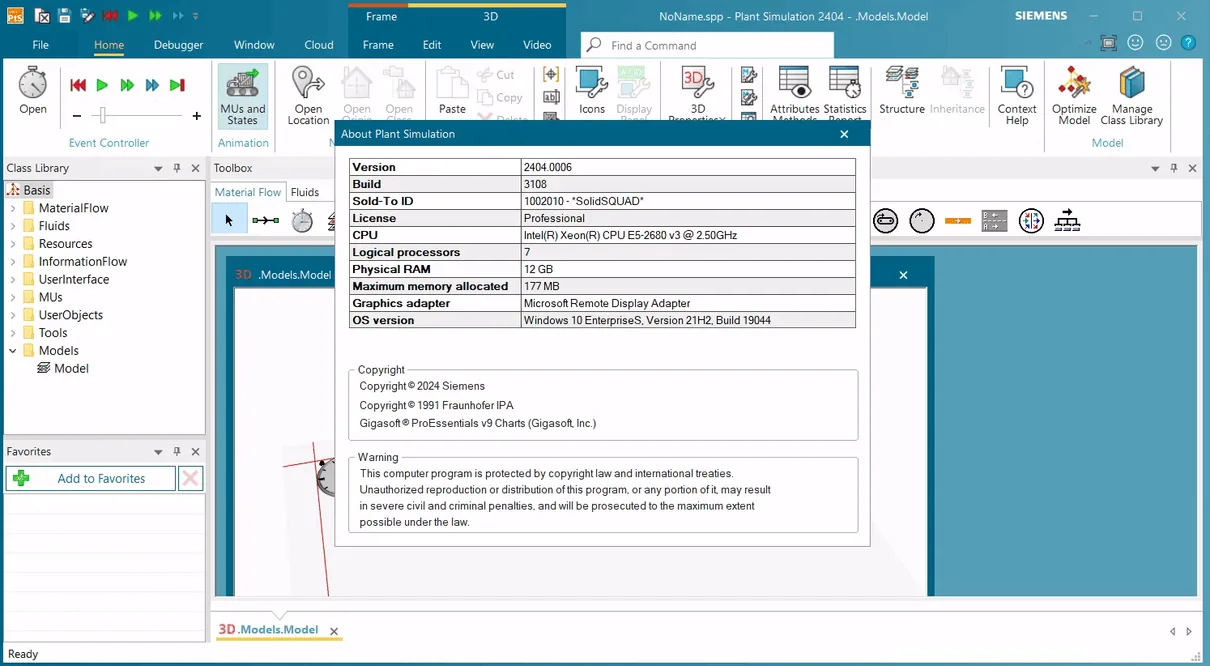Click the Structure icon in the ribbon
This screenshot has height=666, width=1210.
click(x=902, y=91)
